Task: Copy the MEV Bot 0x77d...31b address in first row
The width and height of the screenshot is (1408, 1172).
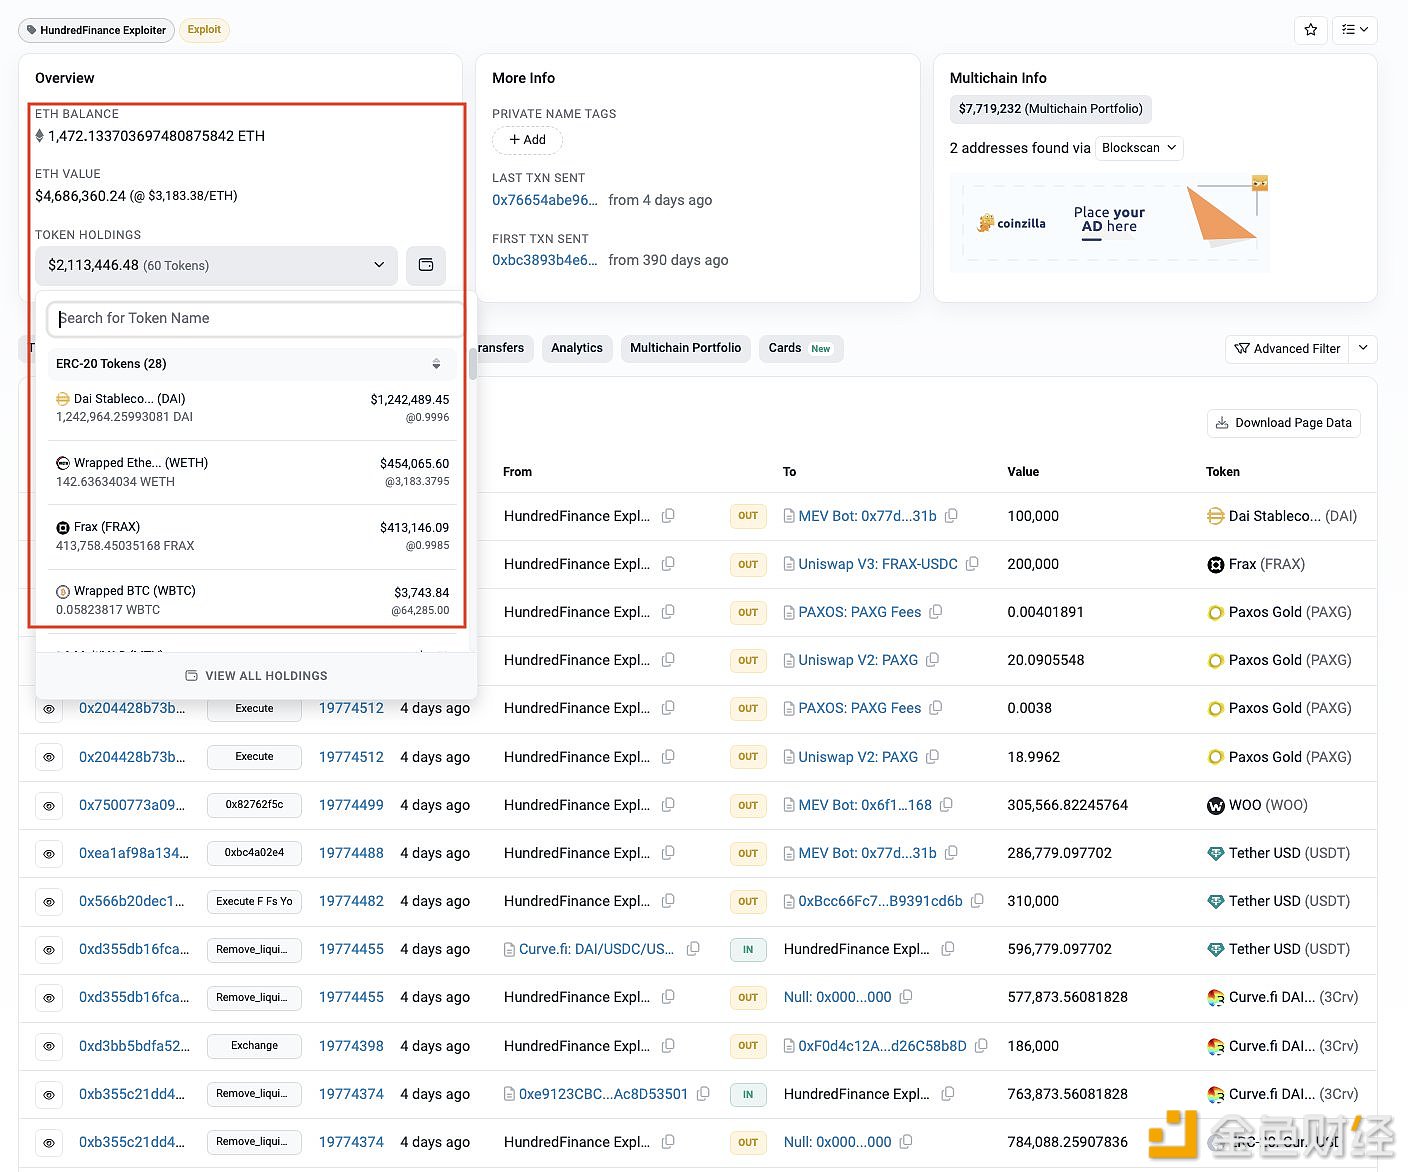Action: pos(952,516)
